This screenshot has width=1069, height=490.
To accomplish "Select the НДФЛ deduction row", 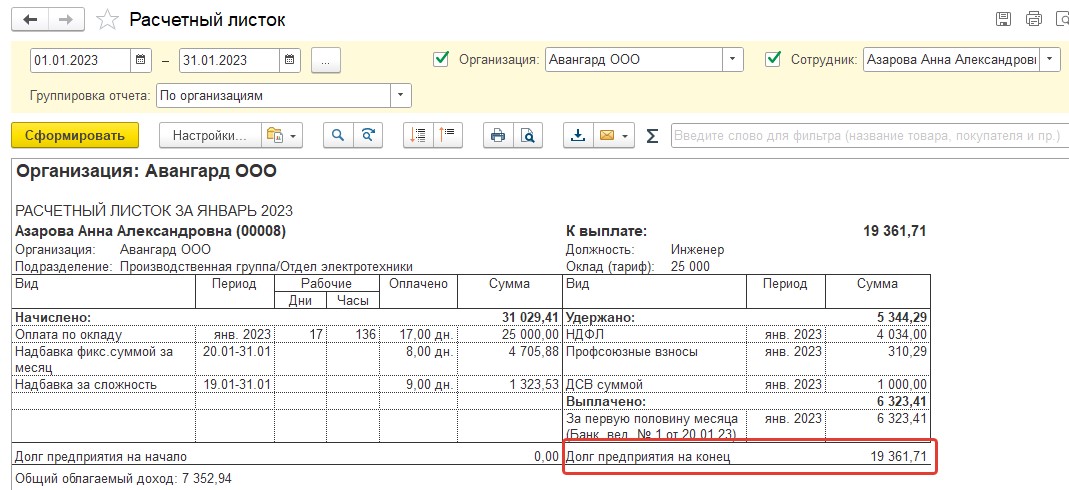I will tap(747, 335).
